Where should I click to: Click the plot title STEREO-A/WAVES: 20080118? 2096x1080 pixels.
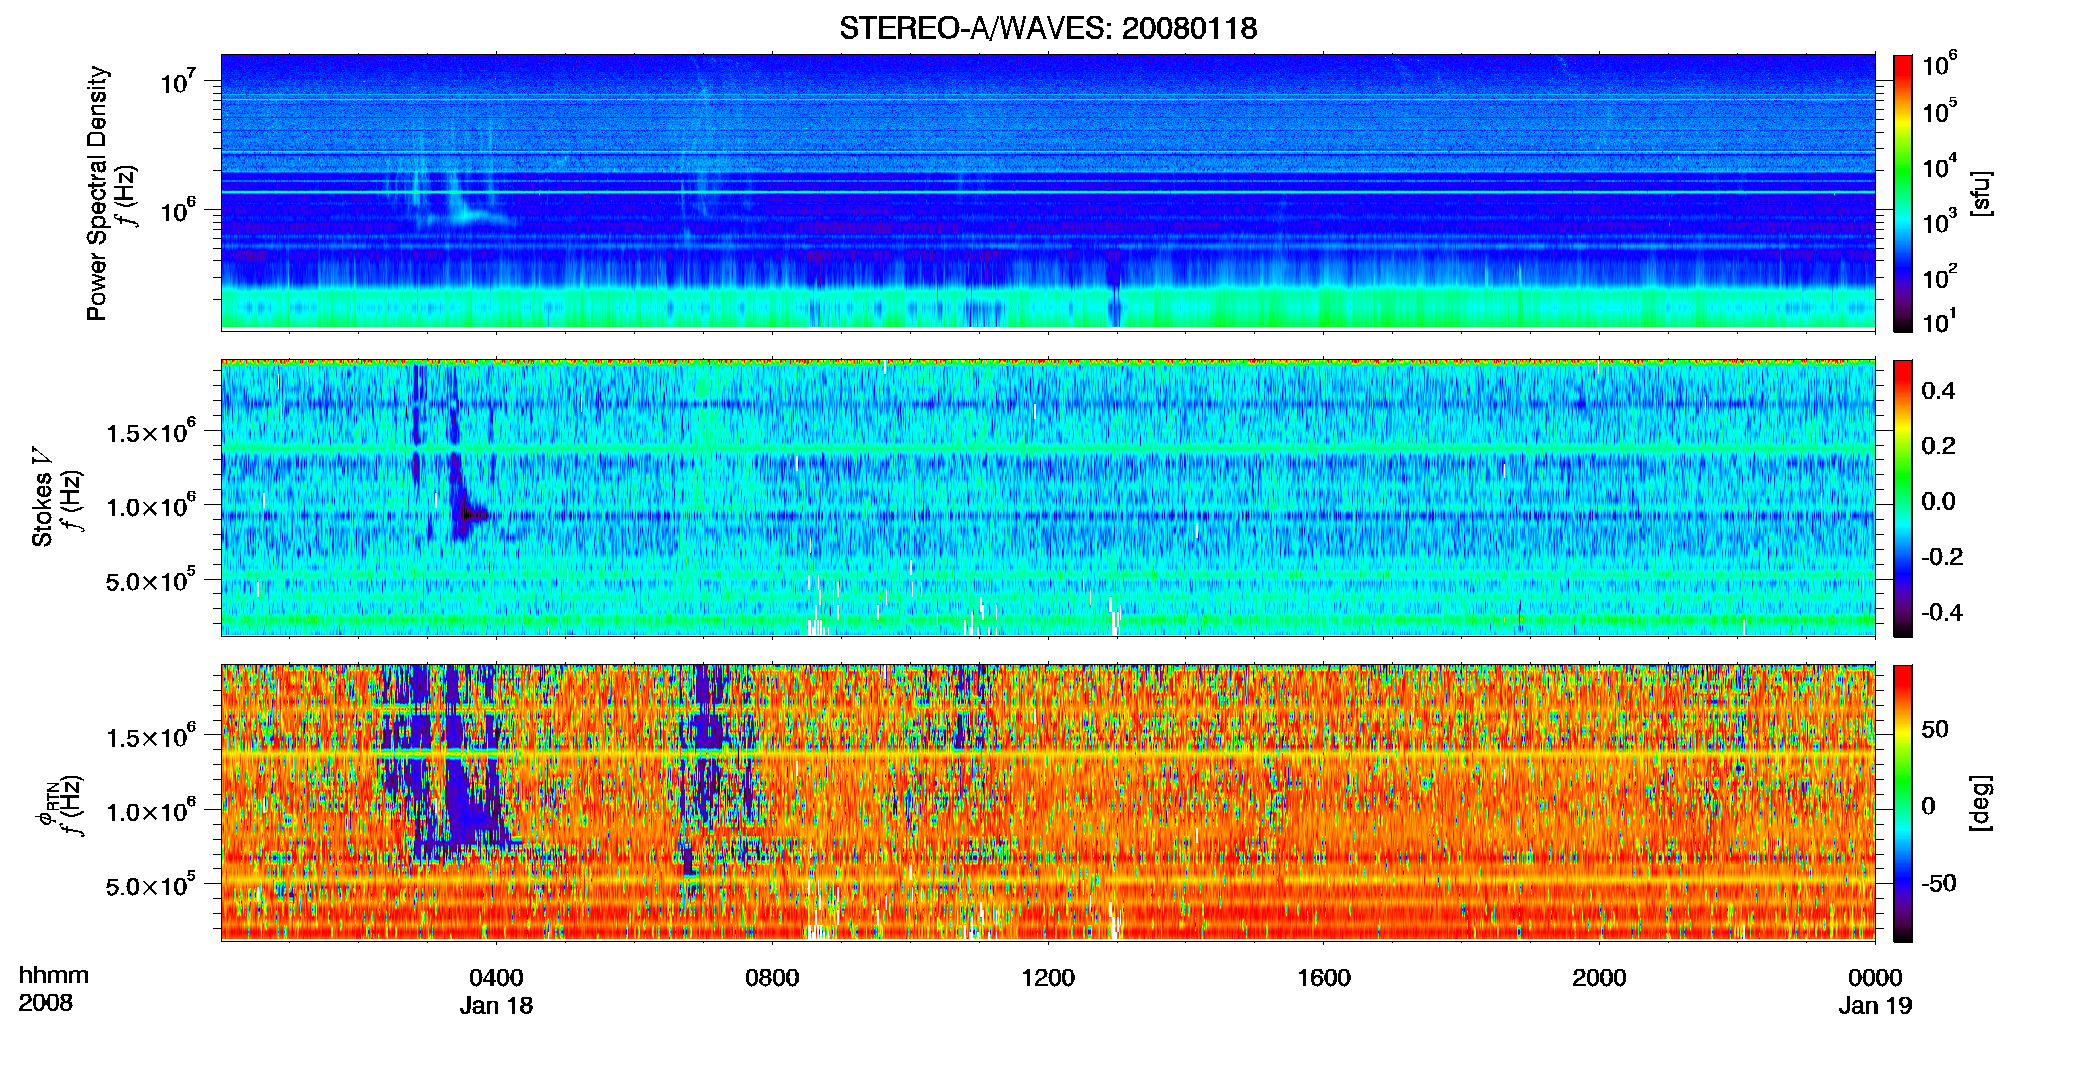tap(1048, 28)
